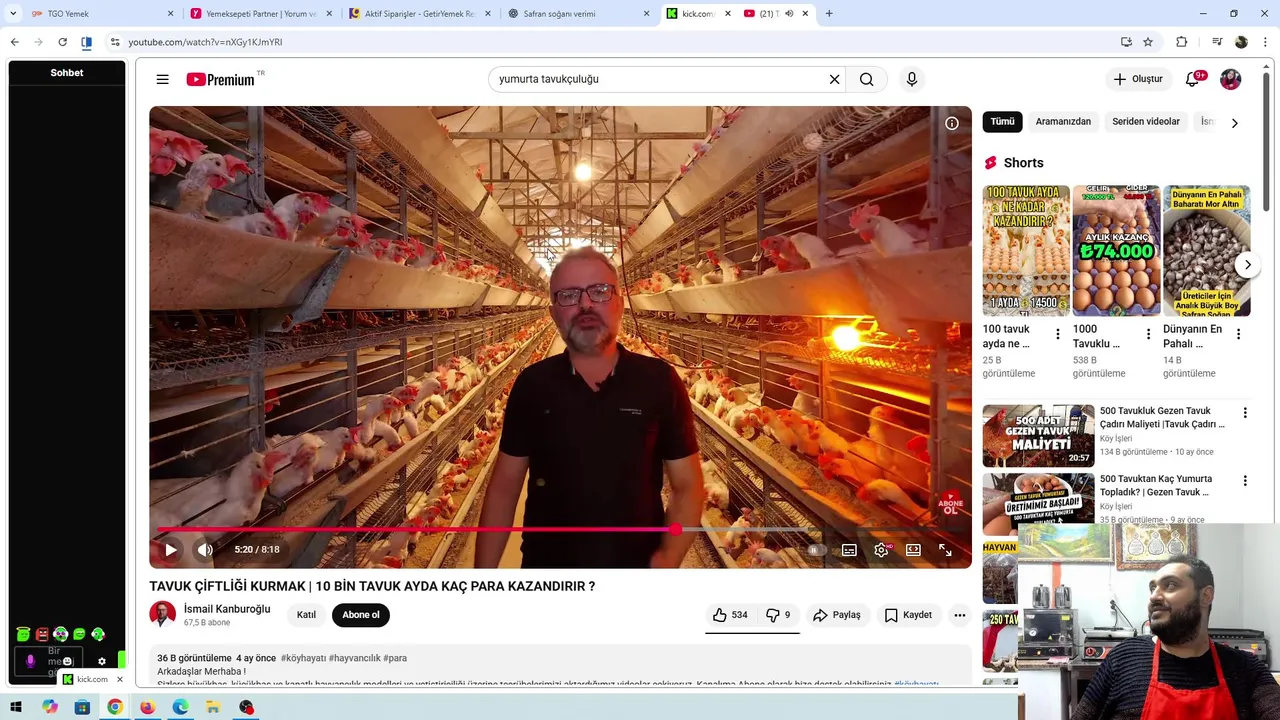
Task: Open options for 1000 Tavuklu short
Action: [1148, 334]
